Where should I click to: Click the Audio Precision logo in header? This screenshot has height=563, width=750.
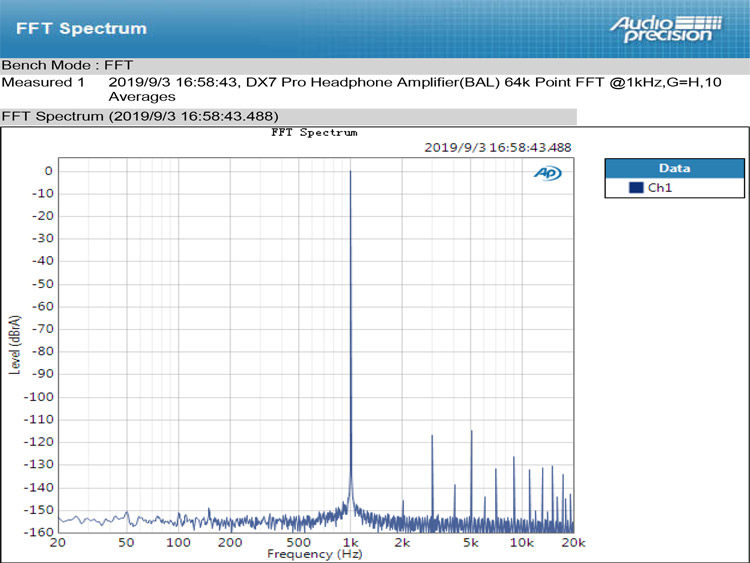[x=666, y=29]
